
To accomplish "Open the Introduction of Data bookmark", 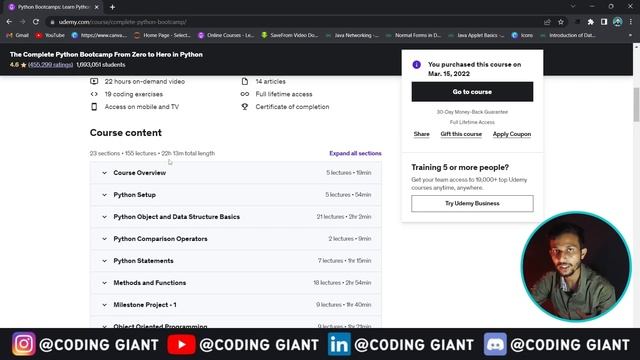I will pos(568,36).
